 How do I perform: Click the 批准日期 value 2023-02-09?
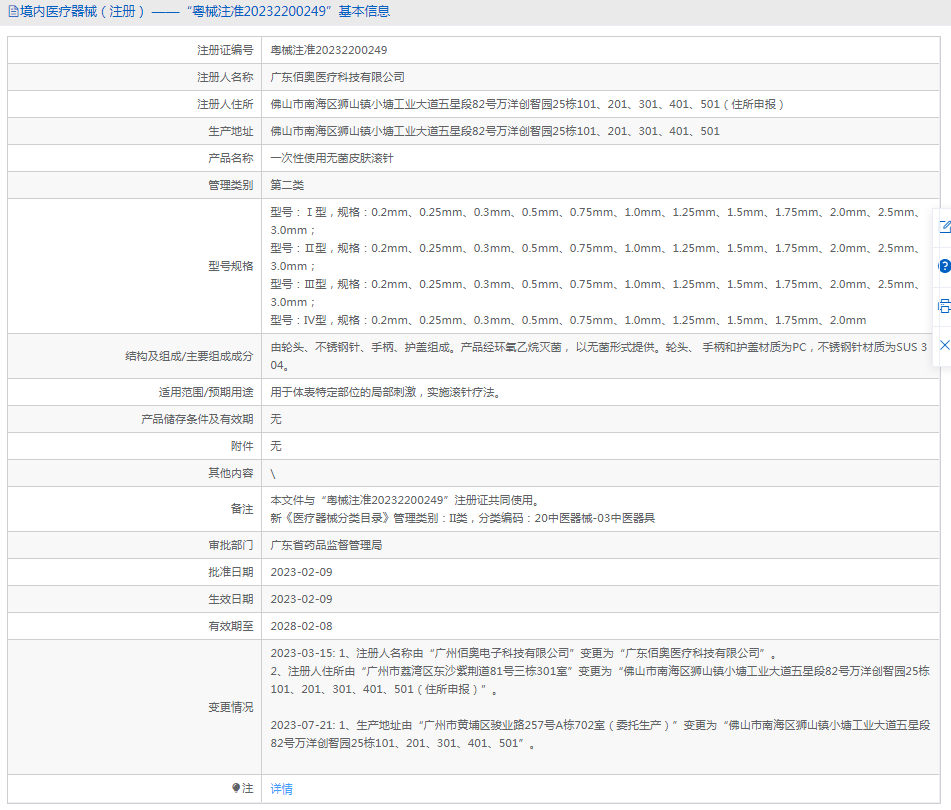[x=301, y=572]
